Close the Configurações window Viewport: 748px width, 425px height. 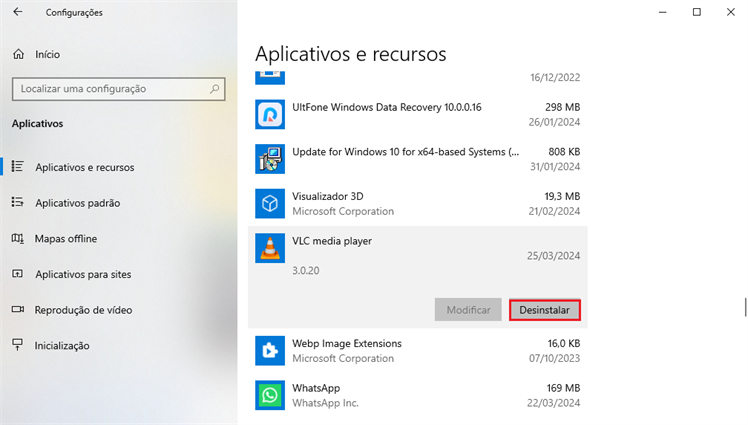pyautogui.click(x=731, y=12)
